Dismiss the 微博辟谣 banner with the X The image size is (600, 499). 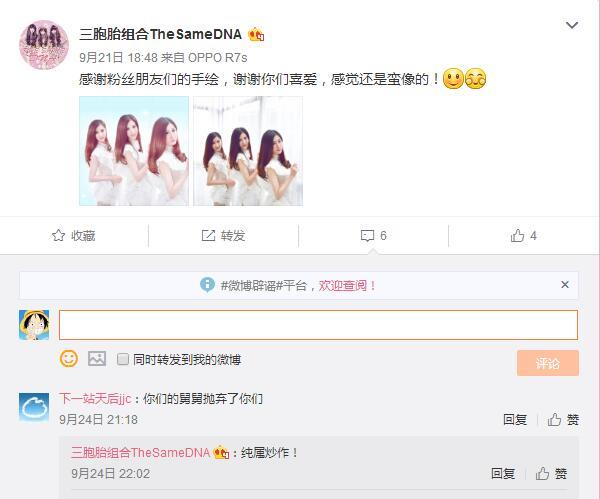565,285
